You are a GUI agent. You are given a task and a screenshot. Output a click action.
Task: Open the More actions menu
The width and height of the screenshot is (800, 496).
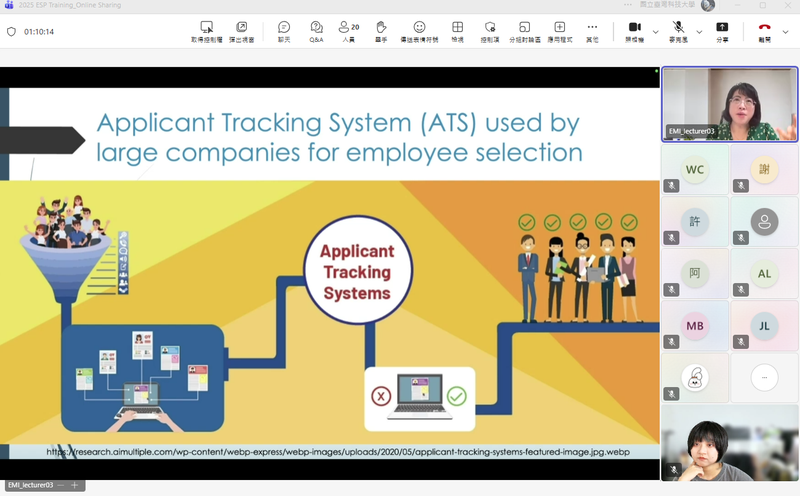(592, 31)
